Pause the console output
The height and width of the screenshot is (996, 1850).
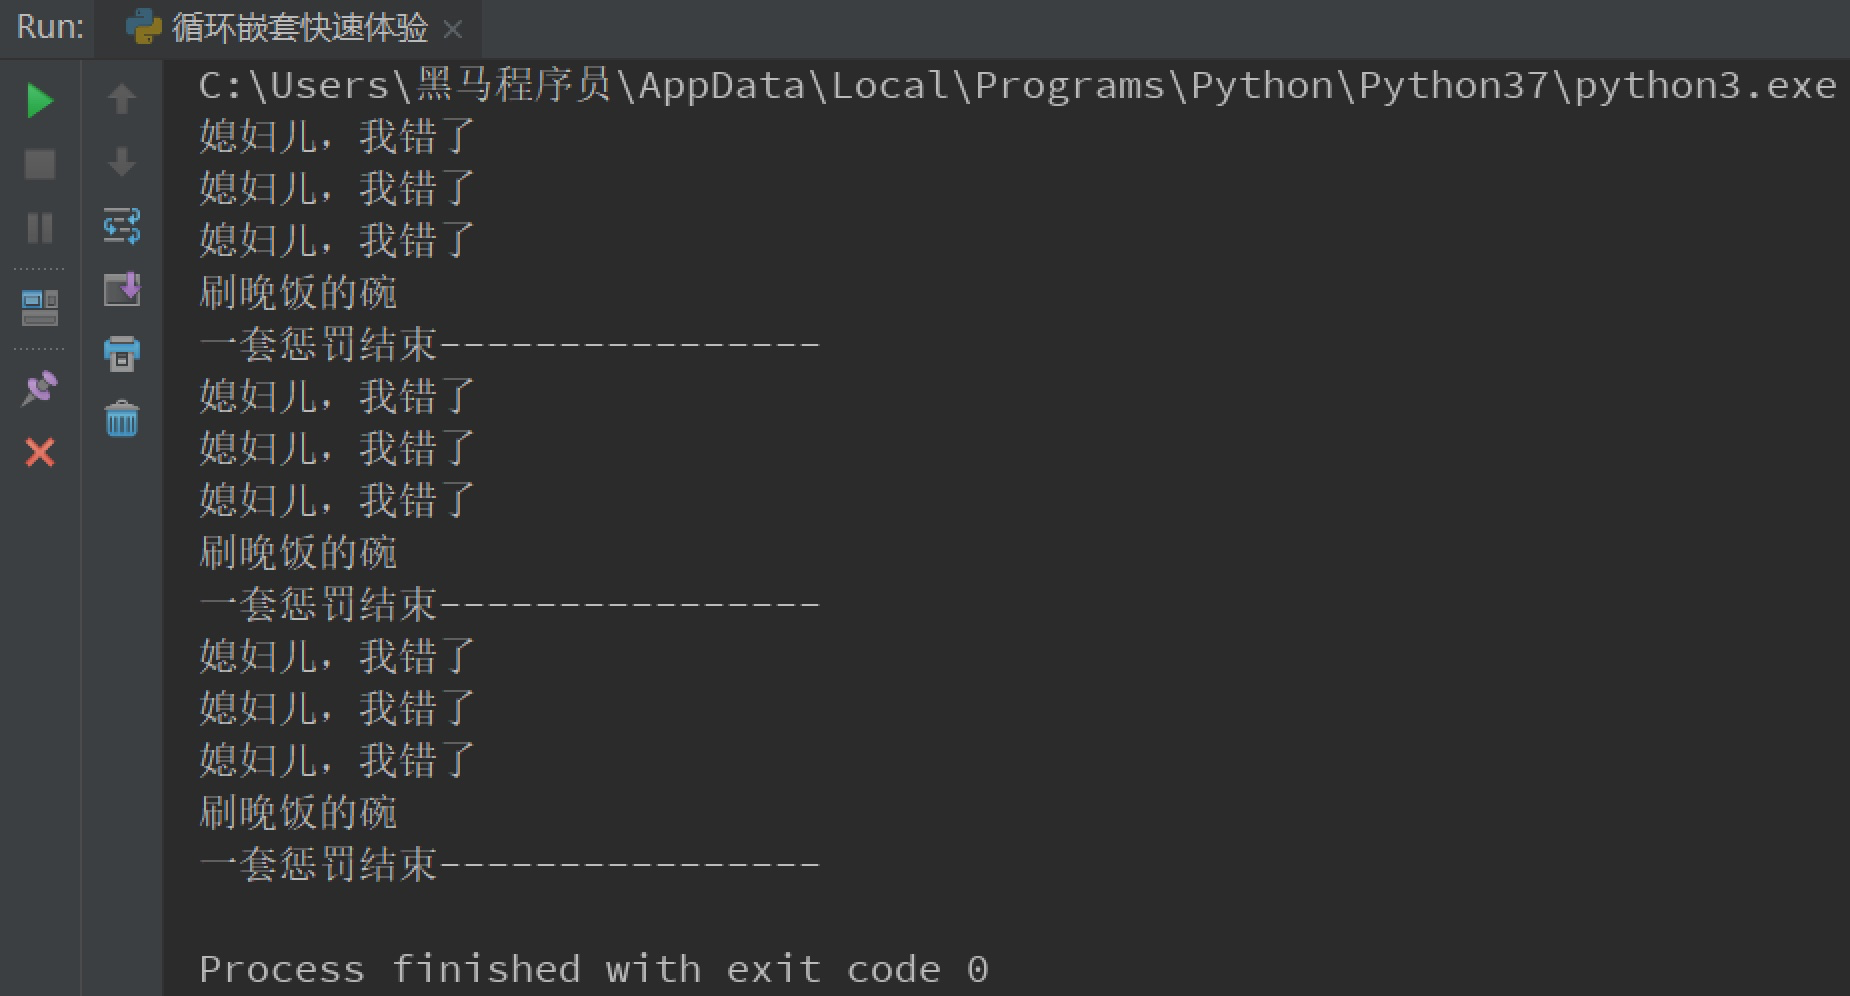[x=40, y=228]
